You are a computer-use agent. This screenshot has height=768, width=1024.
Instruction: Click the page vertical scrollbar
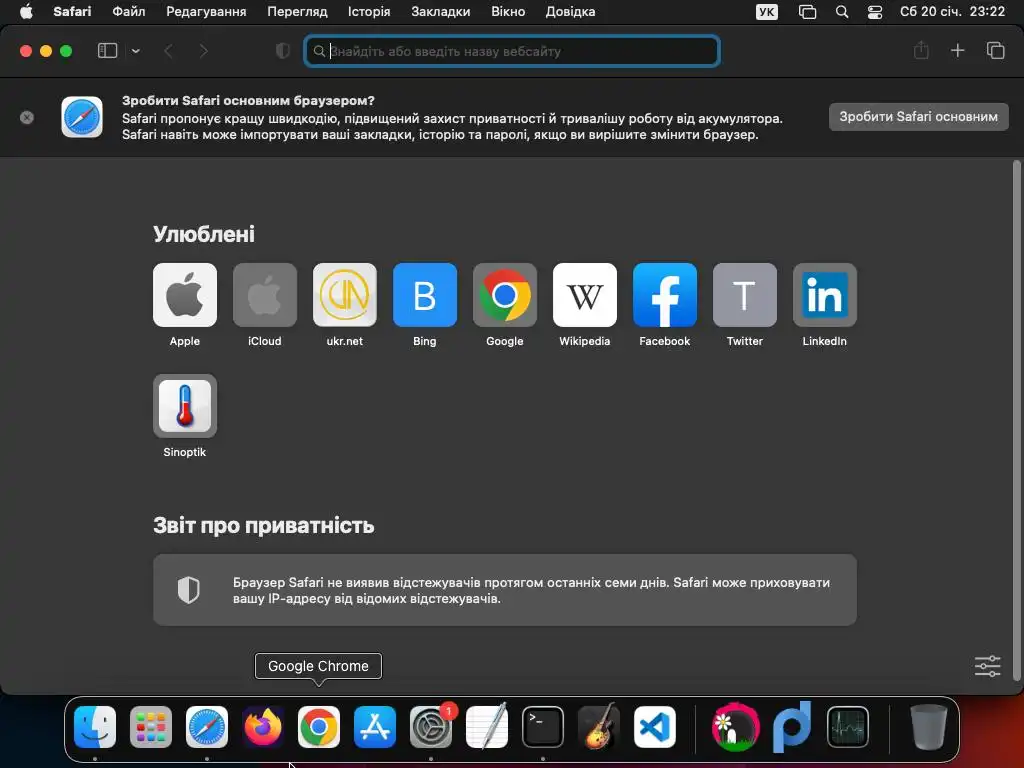pos(1016,421)
